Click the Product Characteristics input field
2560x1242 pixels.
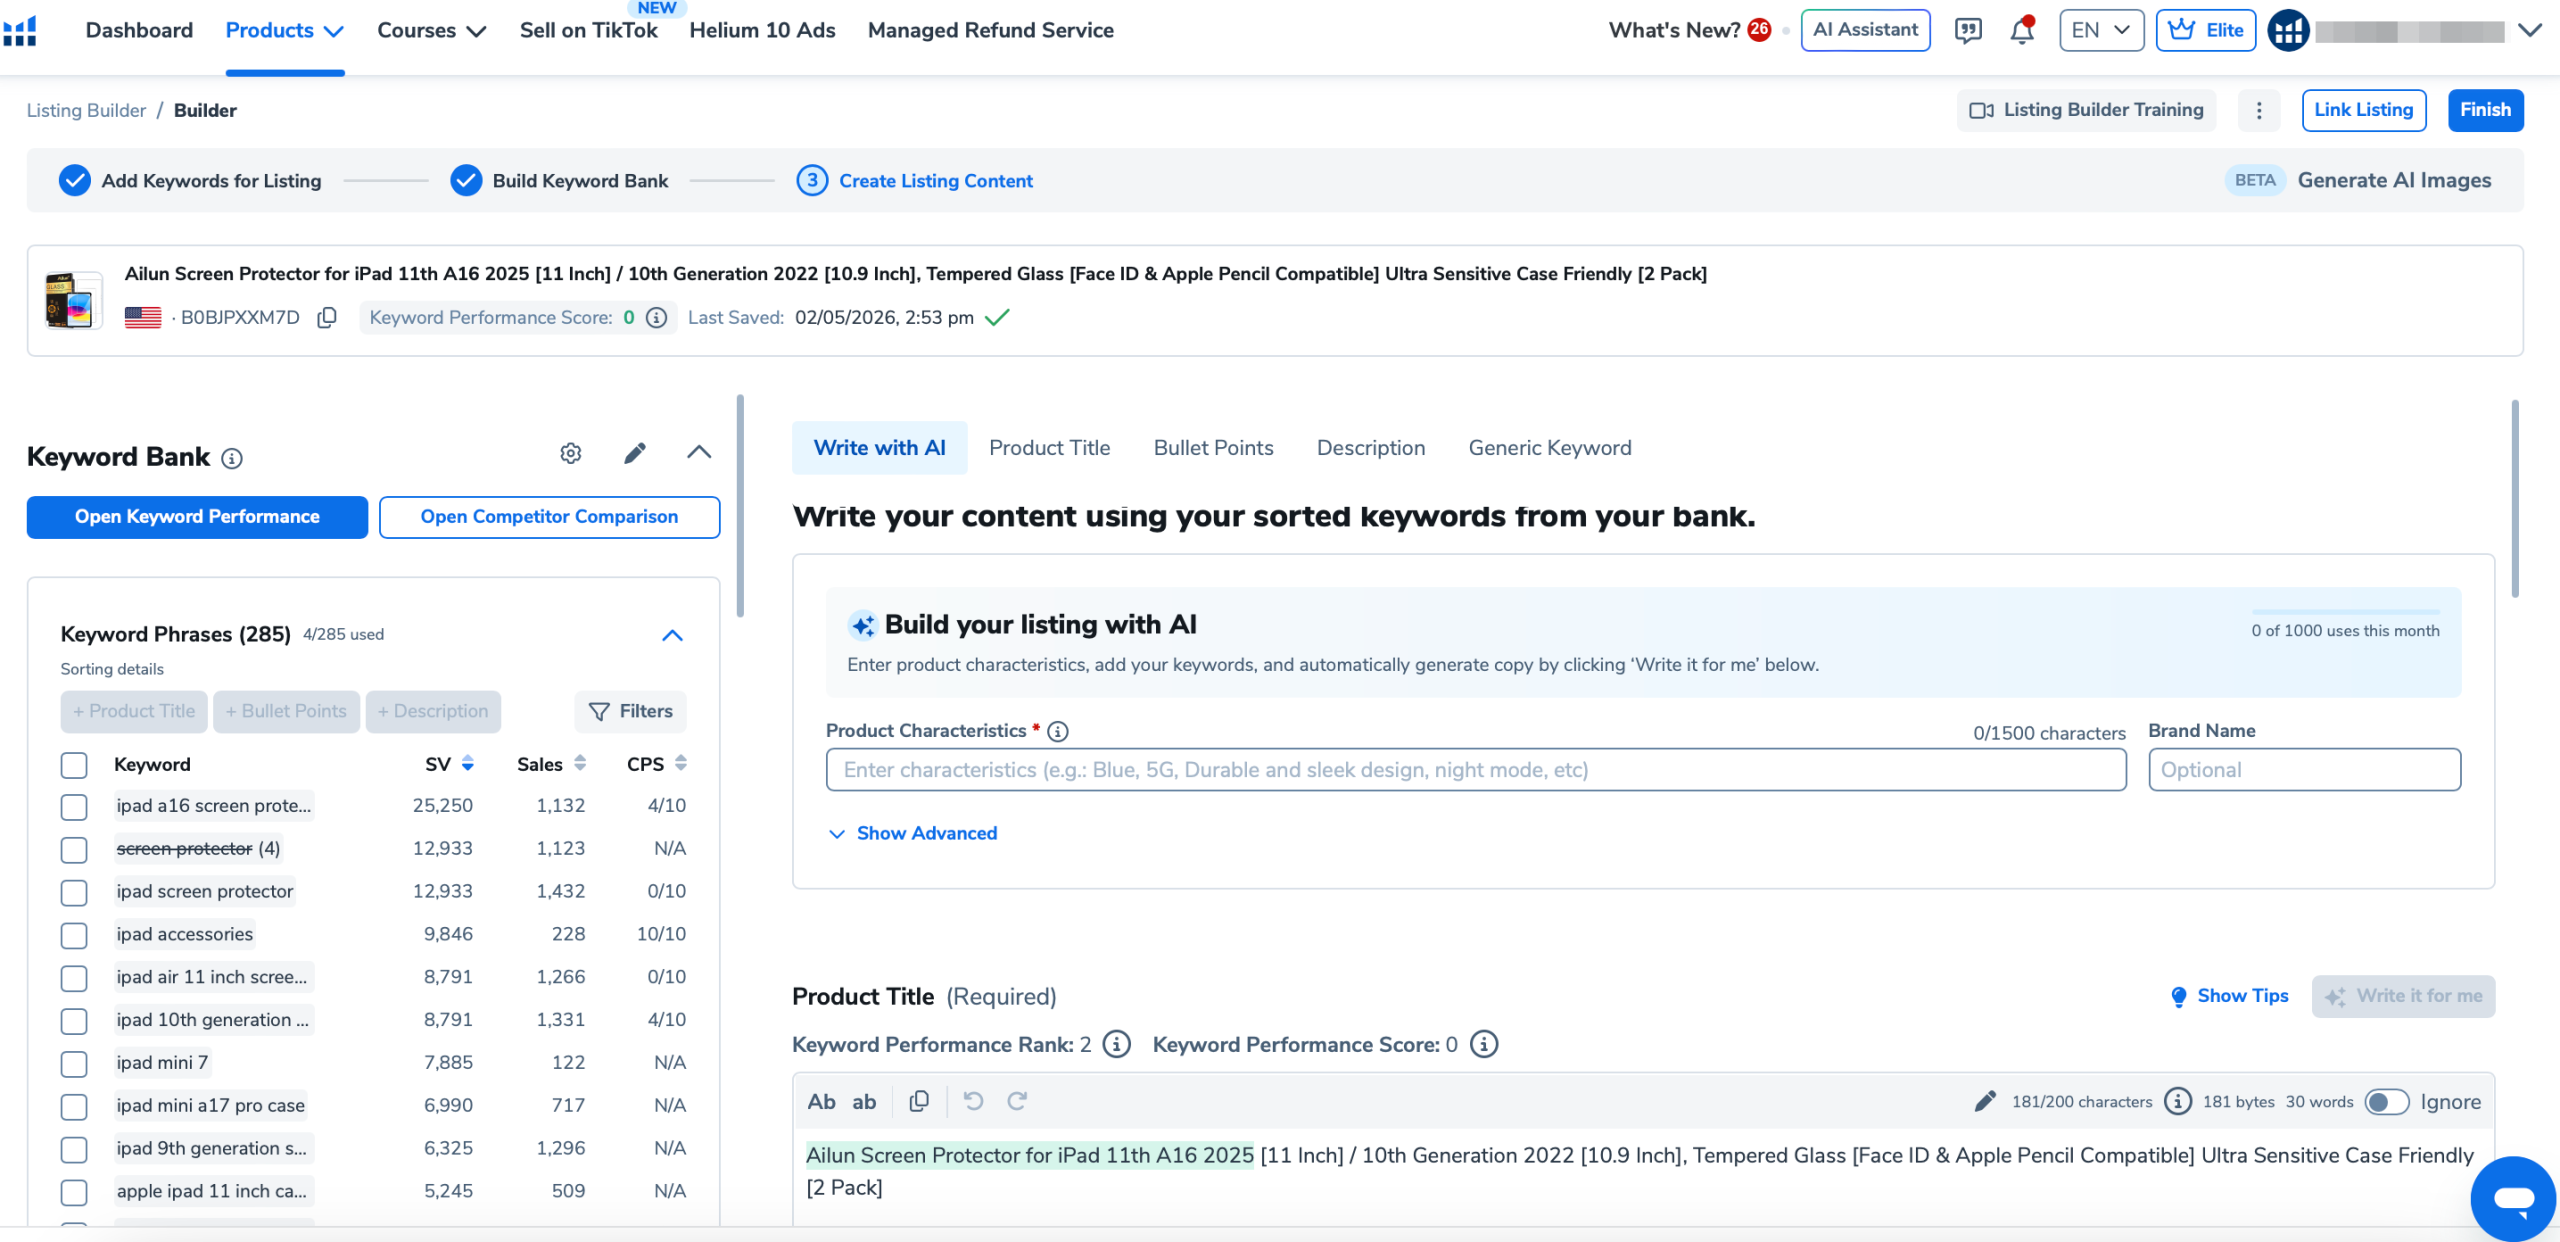click(1475, 770)
